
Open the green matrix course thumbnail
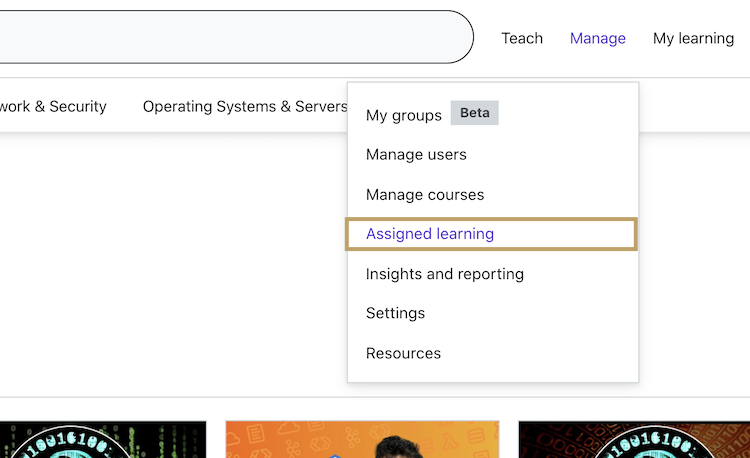102,440
